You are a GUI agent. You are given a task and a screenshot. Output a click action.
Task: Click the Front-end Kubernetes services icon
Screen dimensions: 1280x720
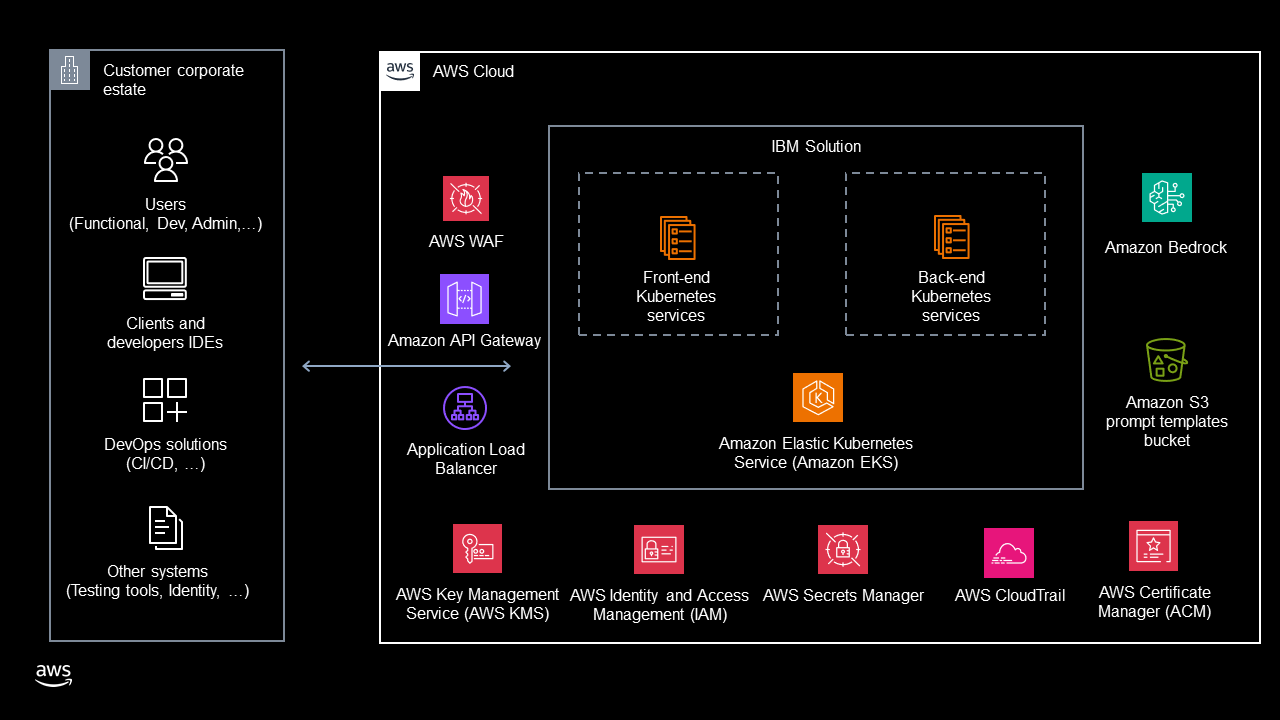coord(676,237)
